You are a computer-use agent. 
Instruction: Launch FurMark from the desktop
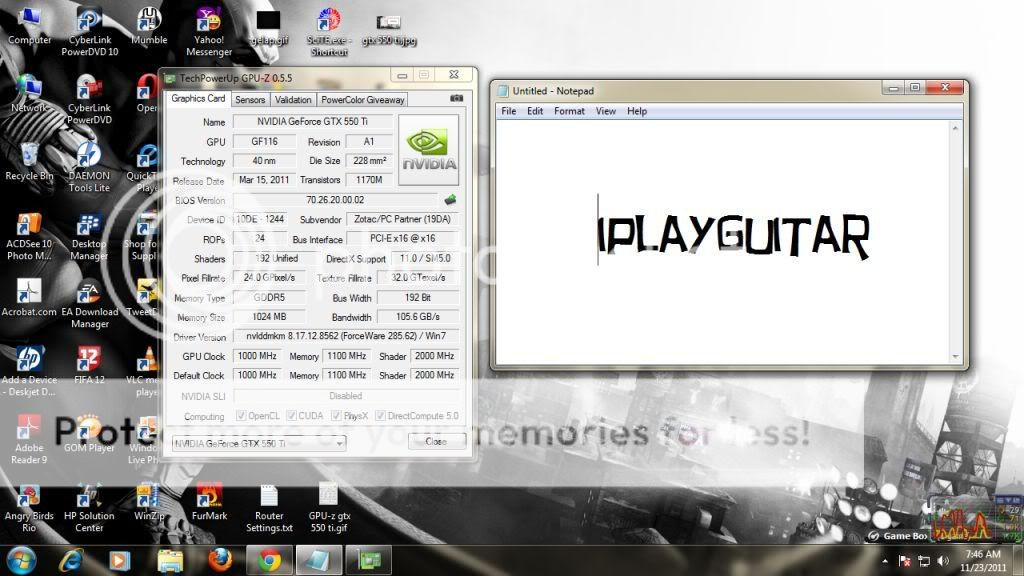[x=209, y=502]
